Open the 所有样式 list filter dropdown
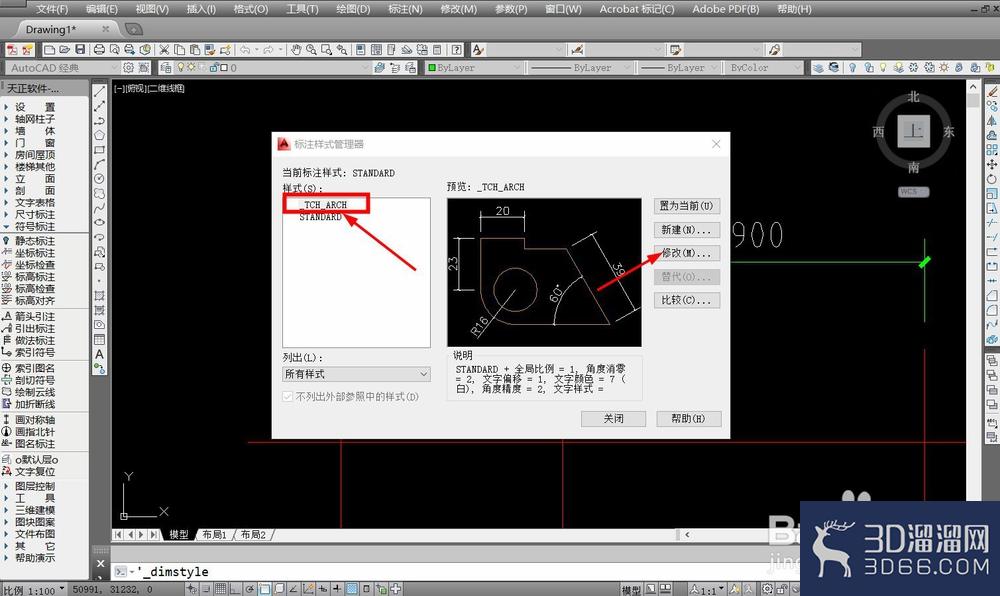The width and height of the screenshot is (1000, 596). 356,374
